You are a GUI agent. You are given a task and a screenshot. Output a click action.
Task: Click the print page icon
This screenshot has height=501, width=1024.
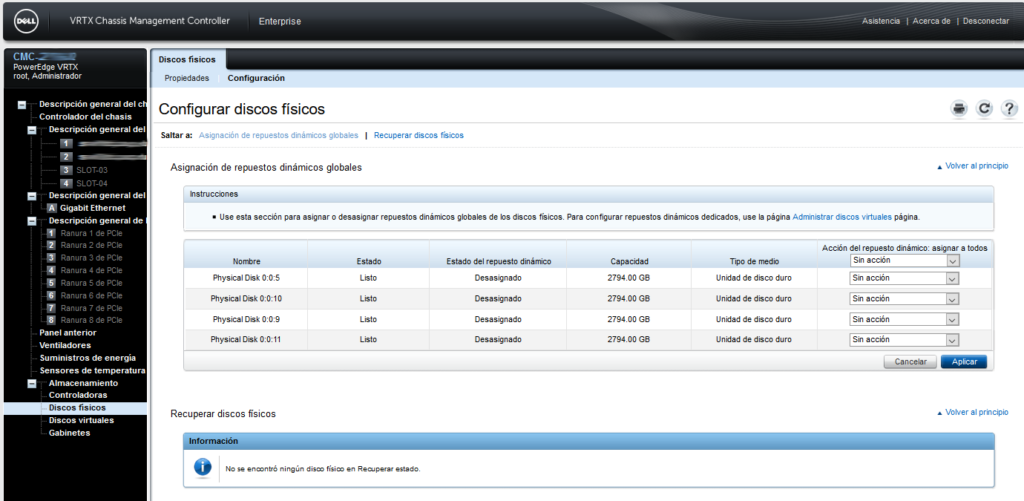[x=959, y=109]
